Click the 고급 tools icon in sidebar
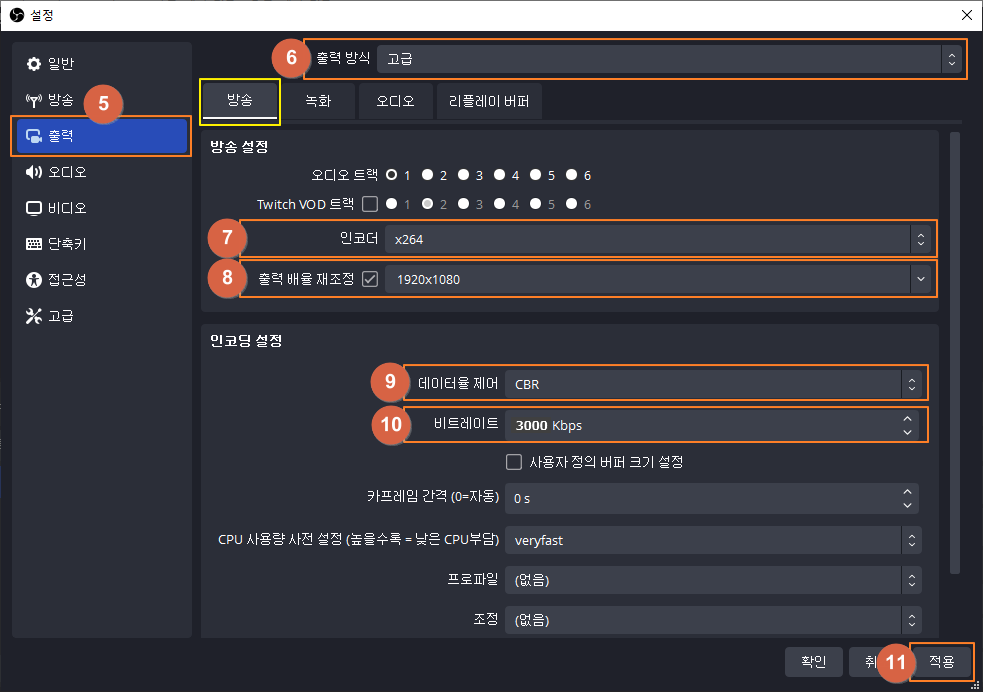This screenshot has width=983, height=692. click(x=33, y=316)
